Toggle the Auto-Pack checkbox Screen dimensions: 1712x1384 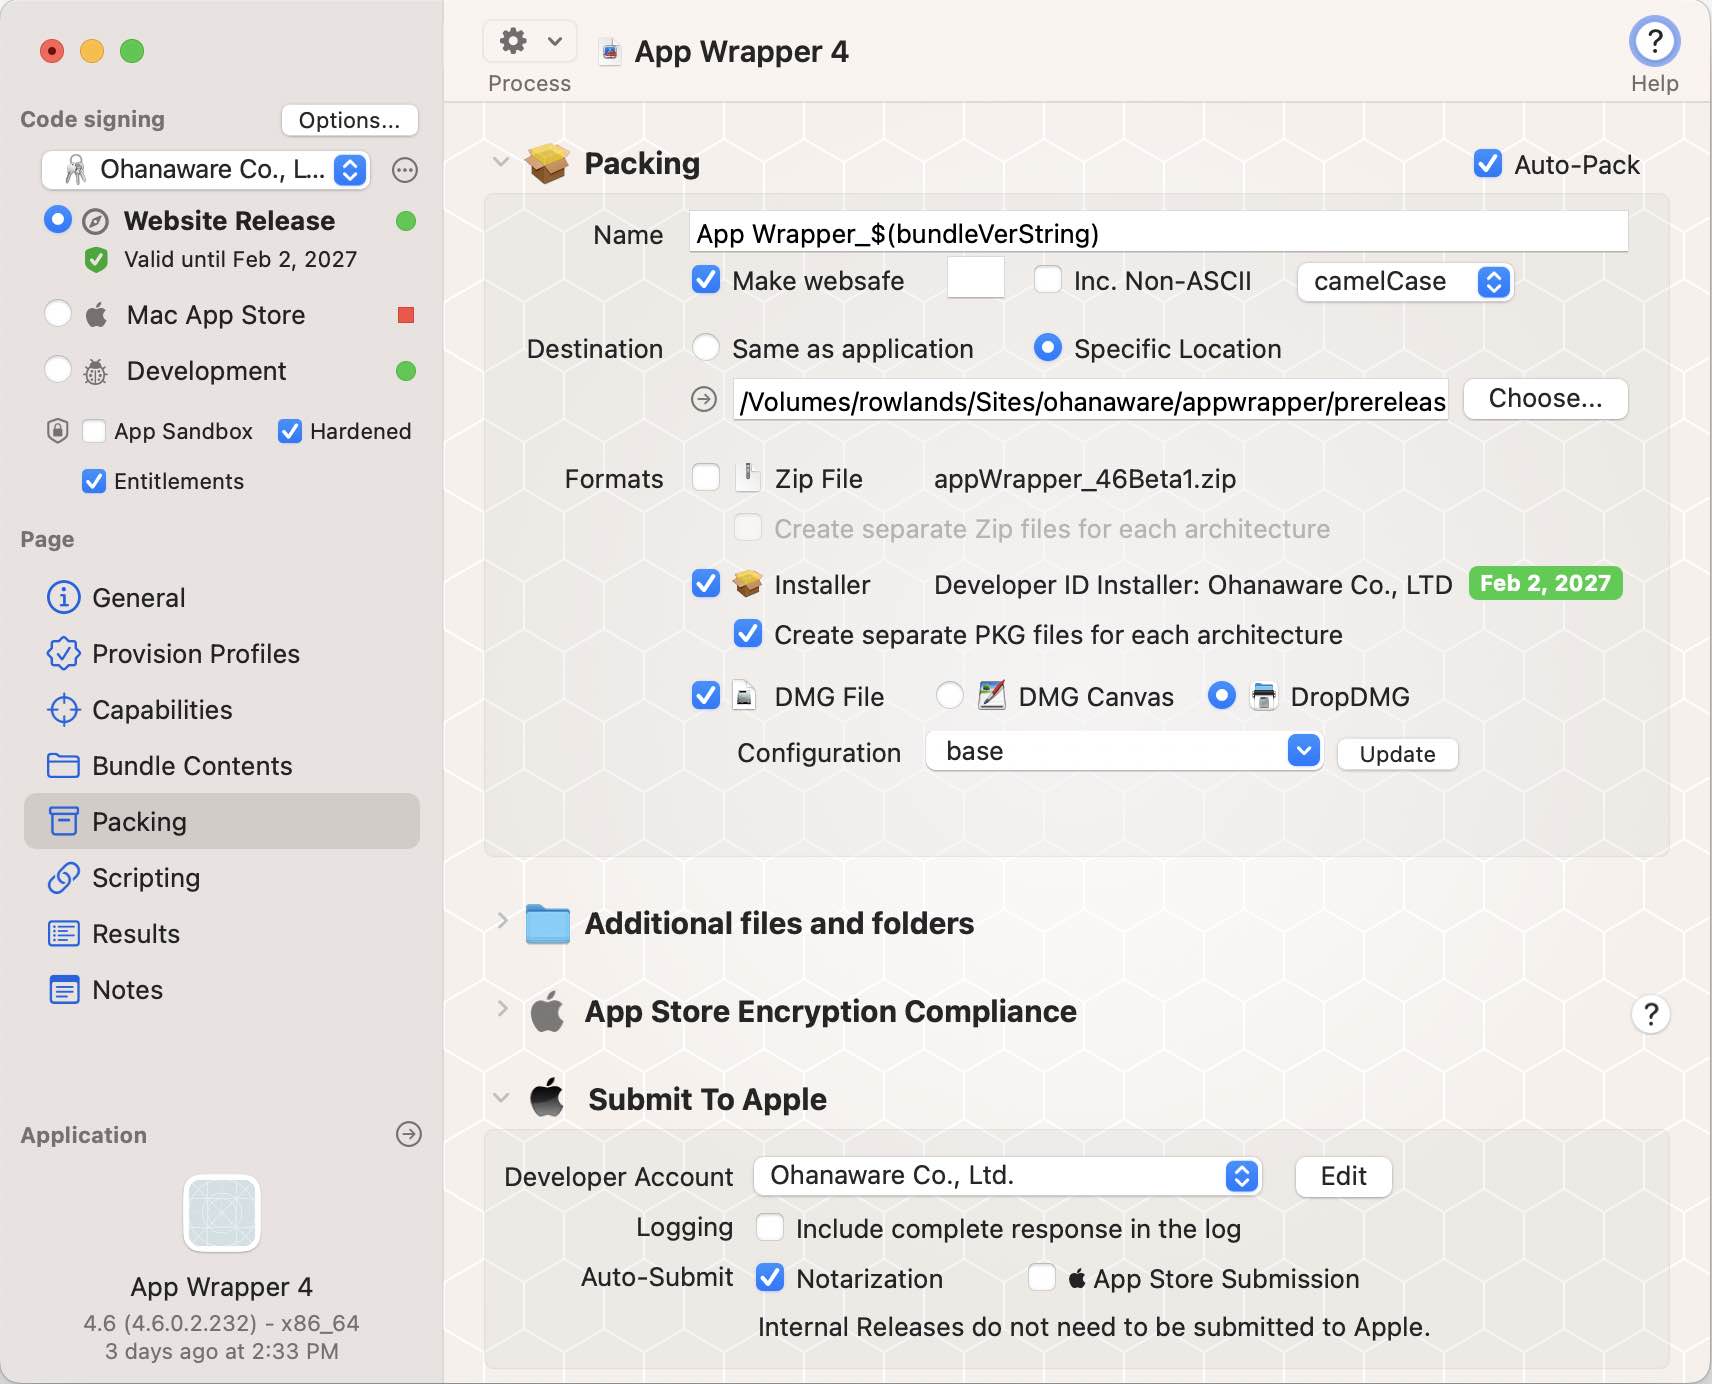tap(1488, 164)
